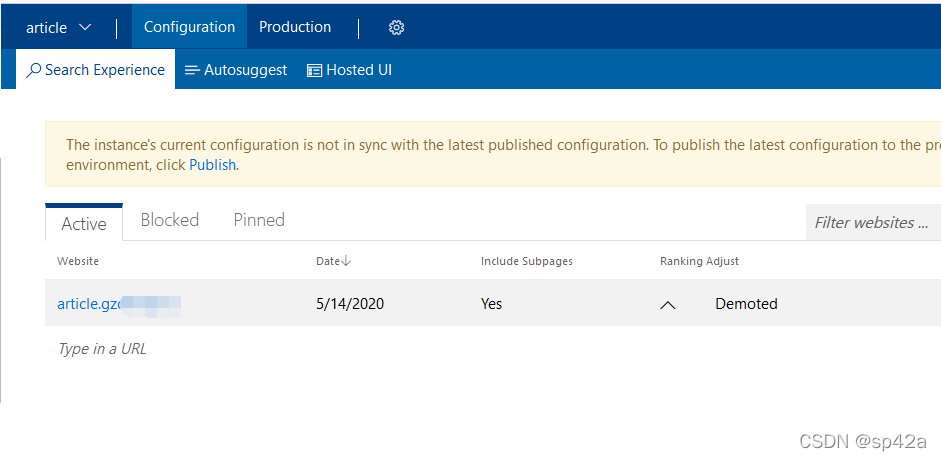Image resolution: width=941 pixels, height=461 pixels.
Task: Open the settings gear icon
Action: click(x=396, y=28)
